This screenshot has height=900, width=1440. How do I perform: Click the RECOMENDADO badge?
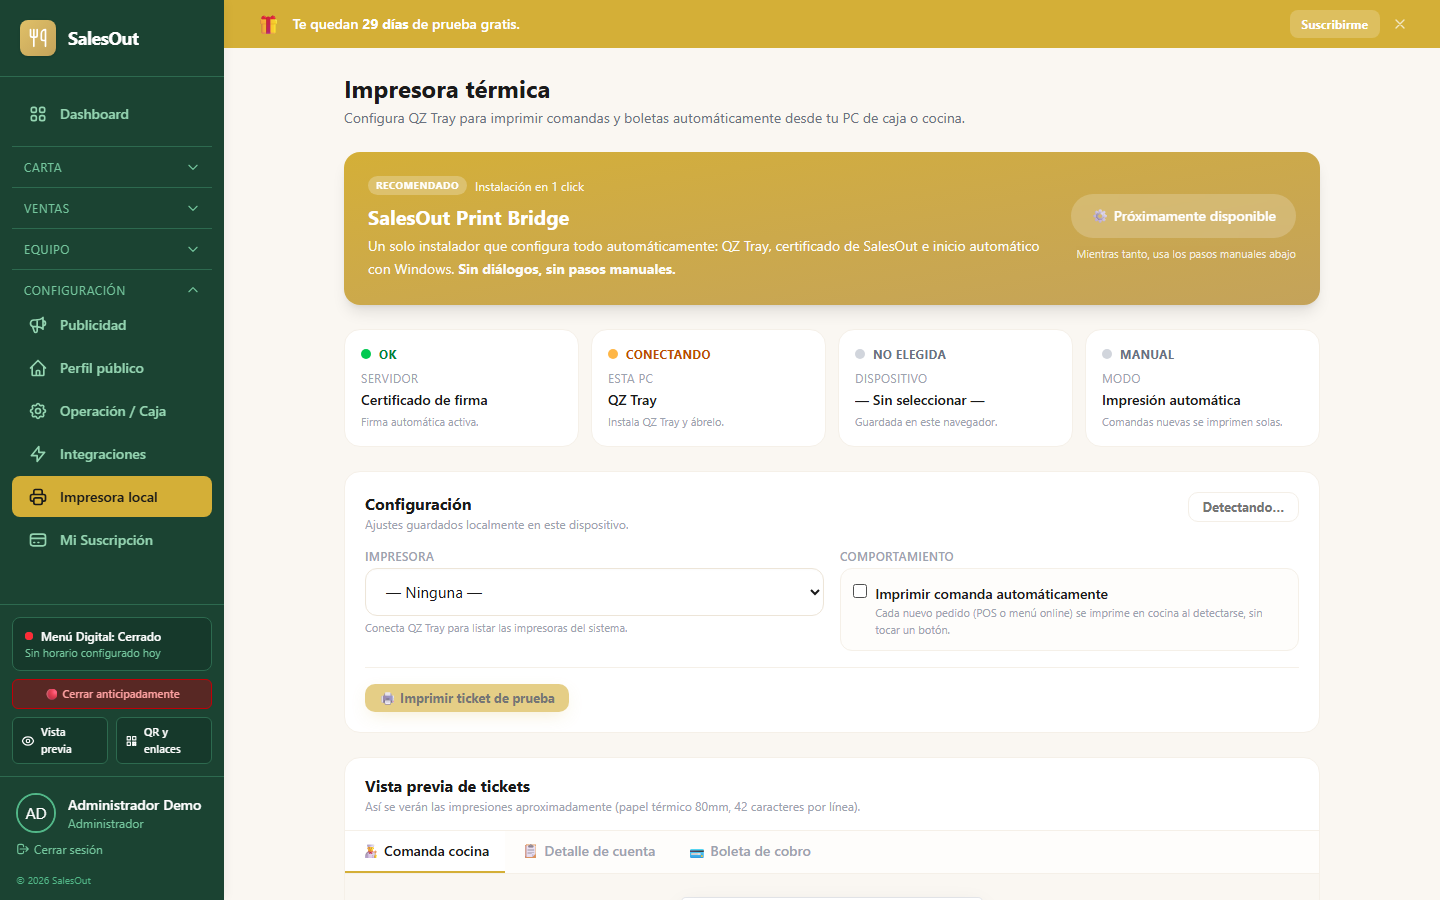[417, 186]
